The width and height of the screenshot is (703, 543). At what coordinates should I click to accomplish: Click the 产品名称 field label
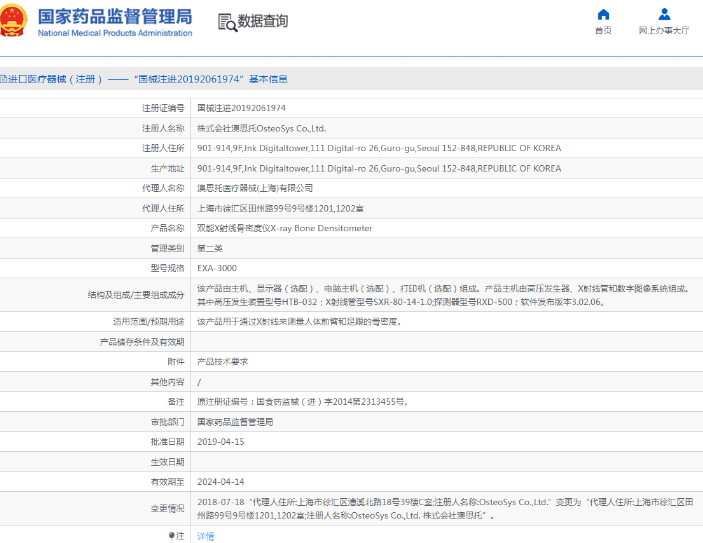point(167,228)
